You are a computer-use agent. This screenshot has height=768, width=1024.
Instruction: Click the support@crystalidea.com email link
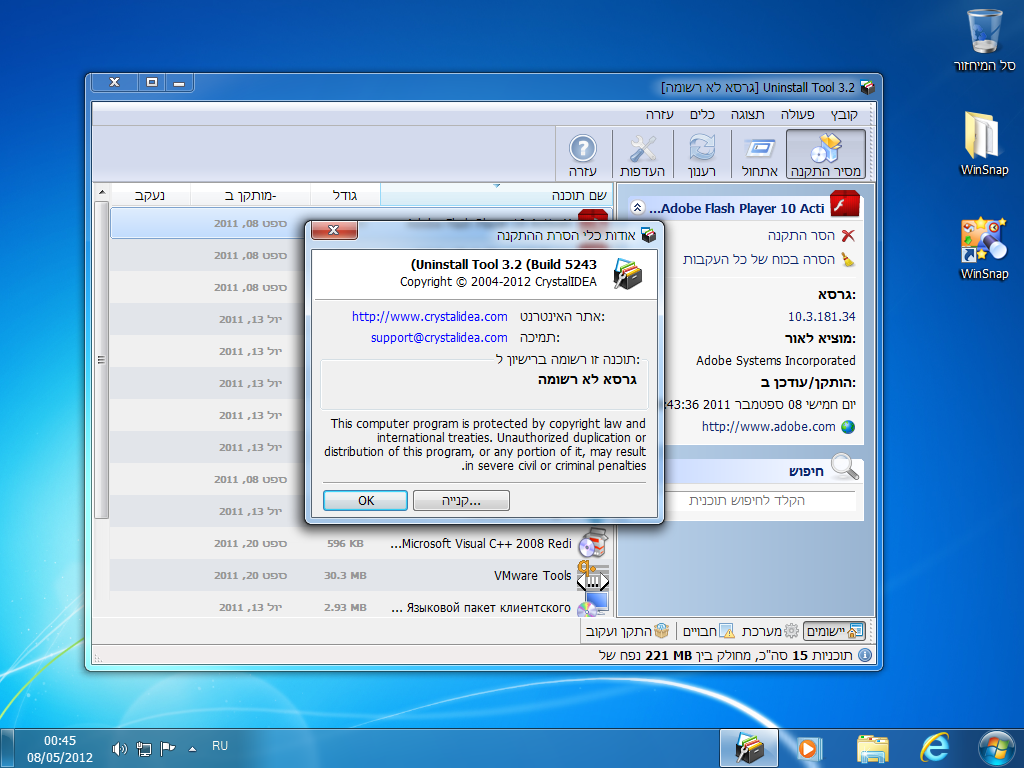[x=439, y=338]
